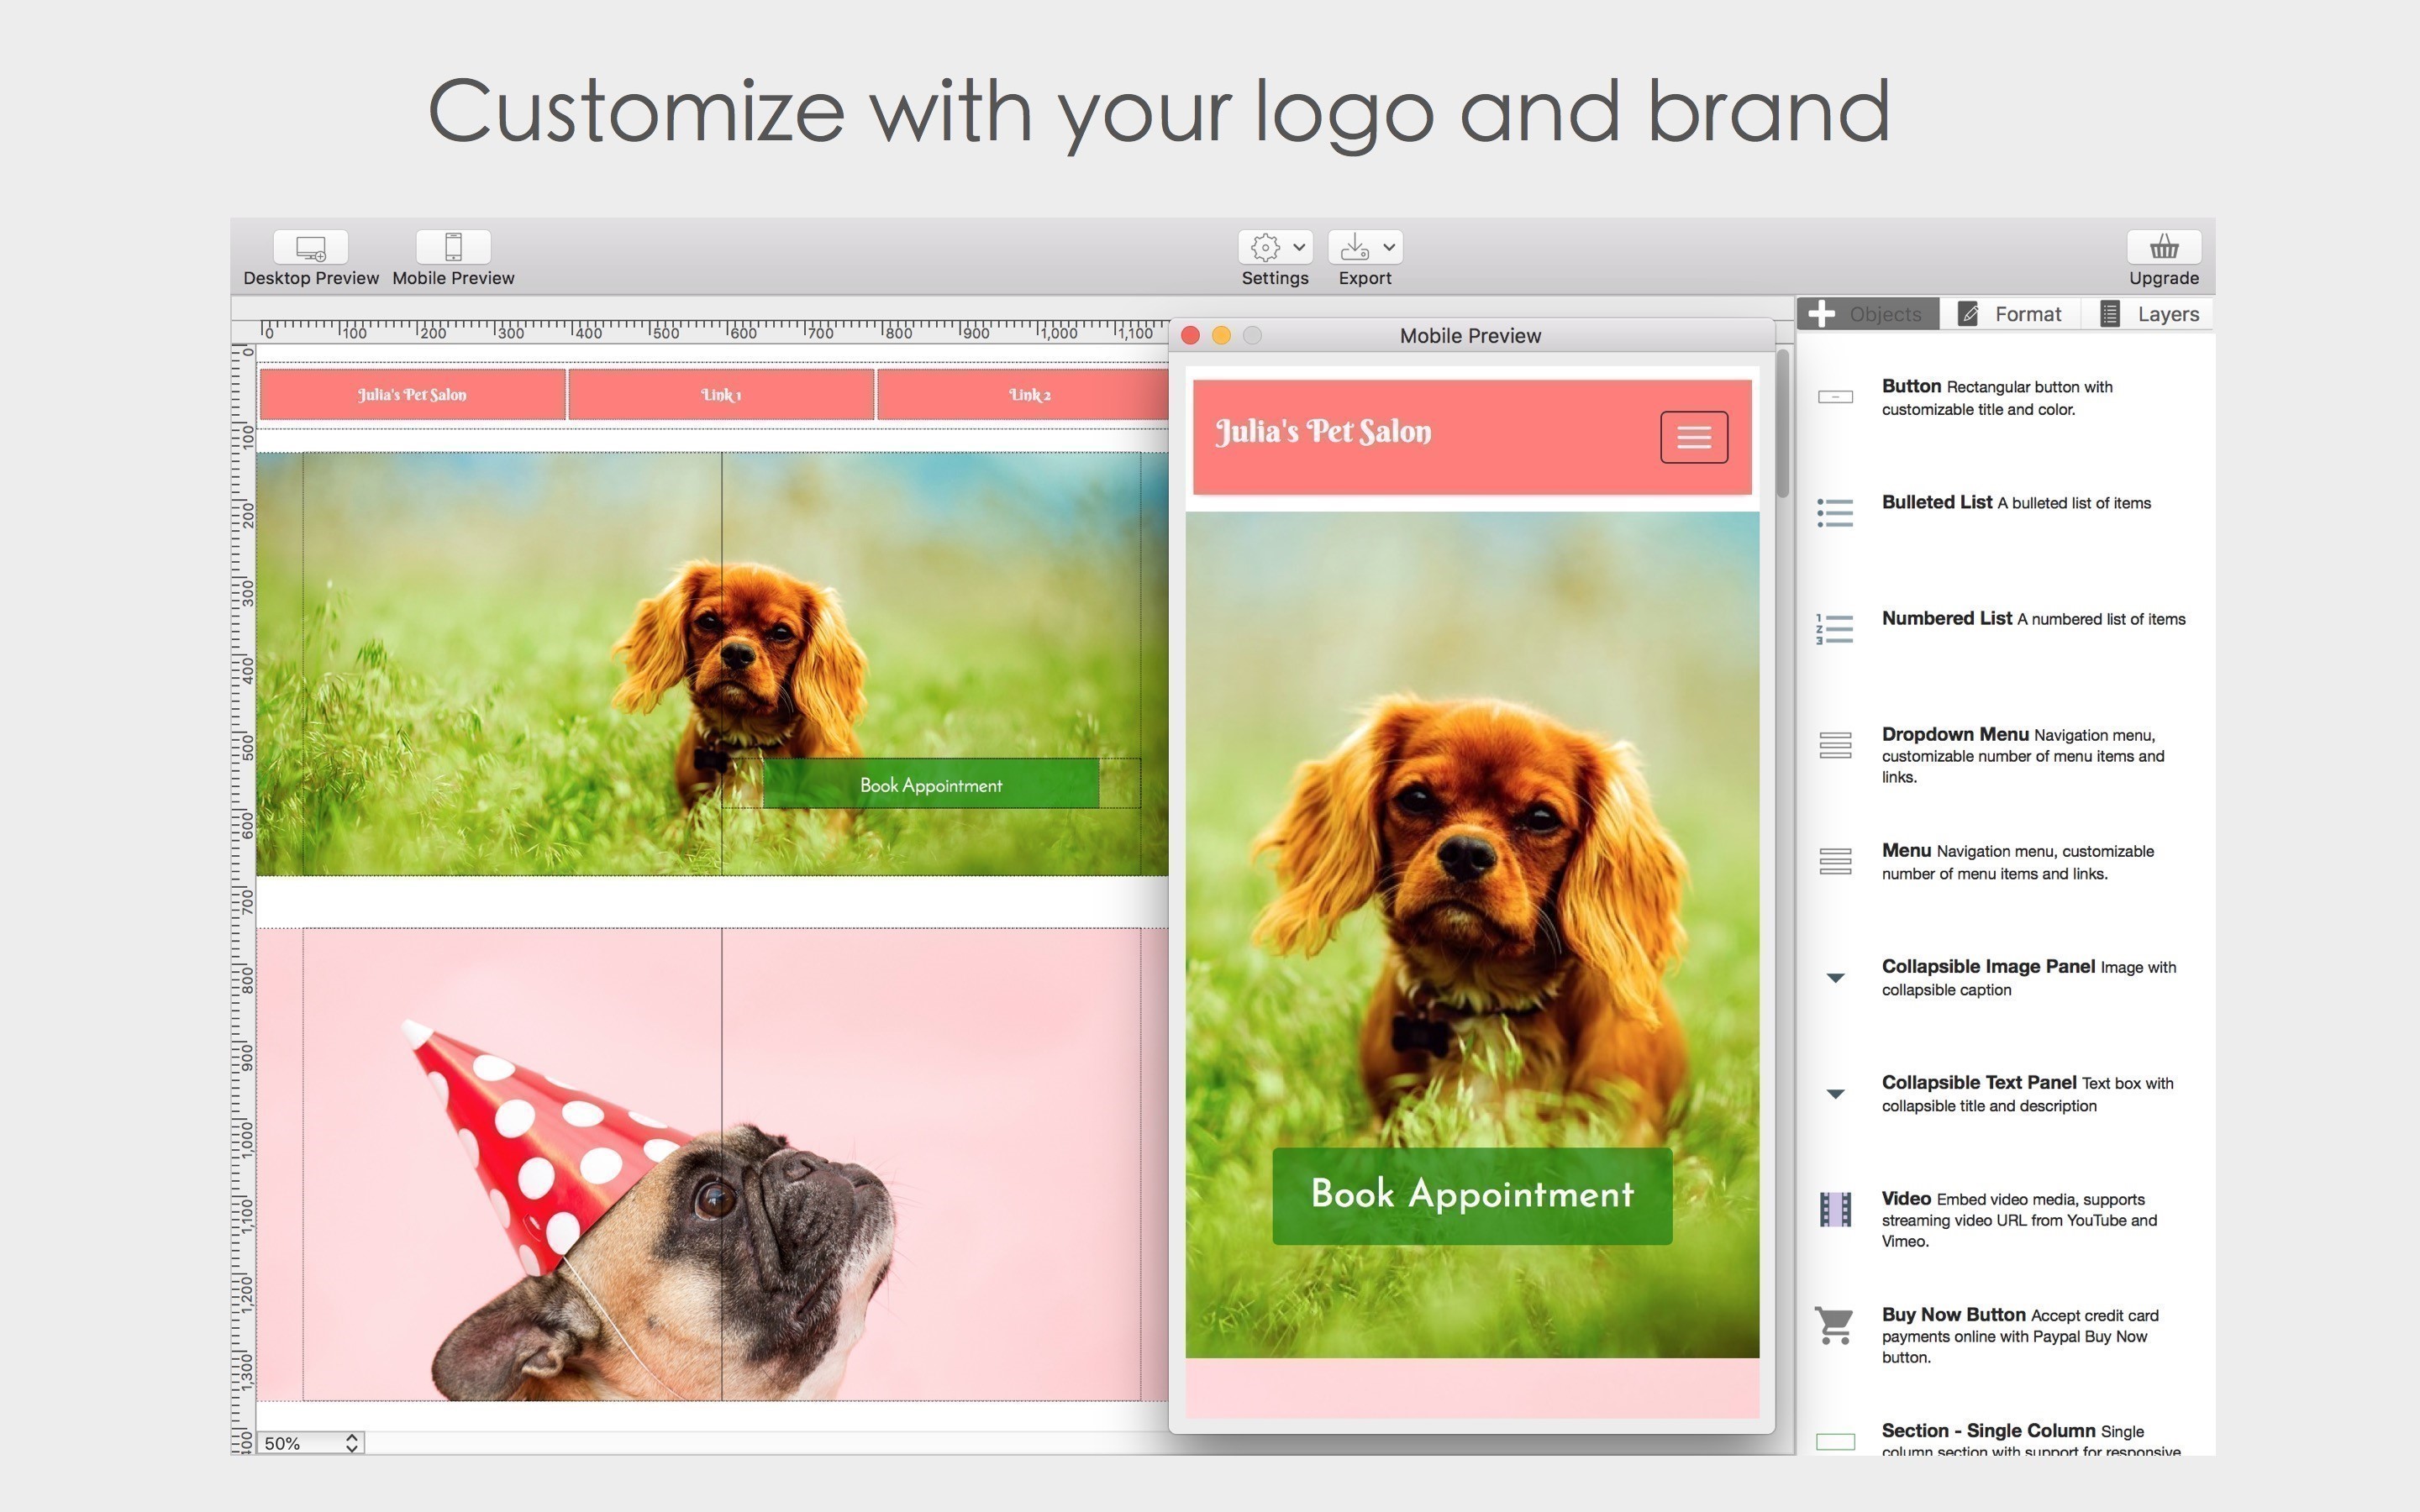Screen dimensions: 2420x1512
Task: Select Link 2 in the navigation bar
Action: tap(1030, 394)
